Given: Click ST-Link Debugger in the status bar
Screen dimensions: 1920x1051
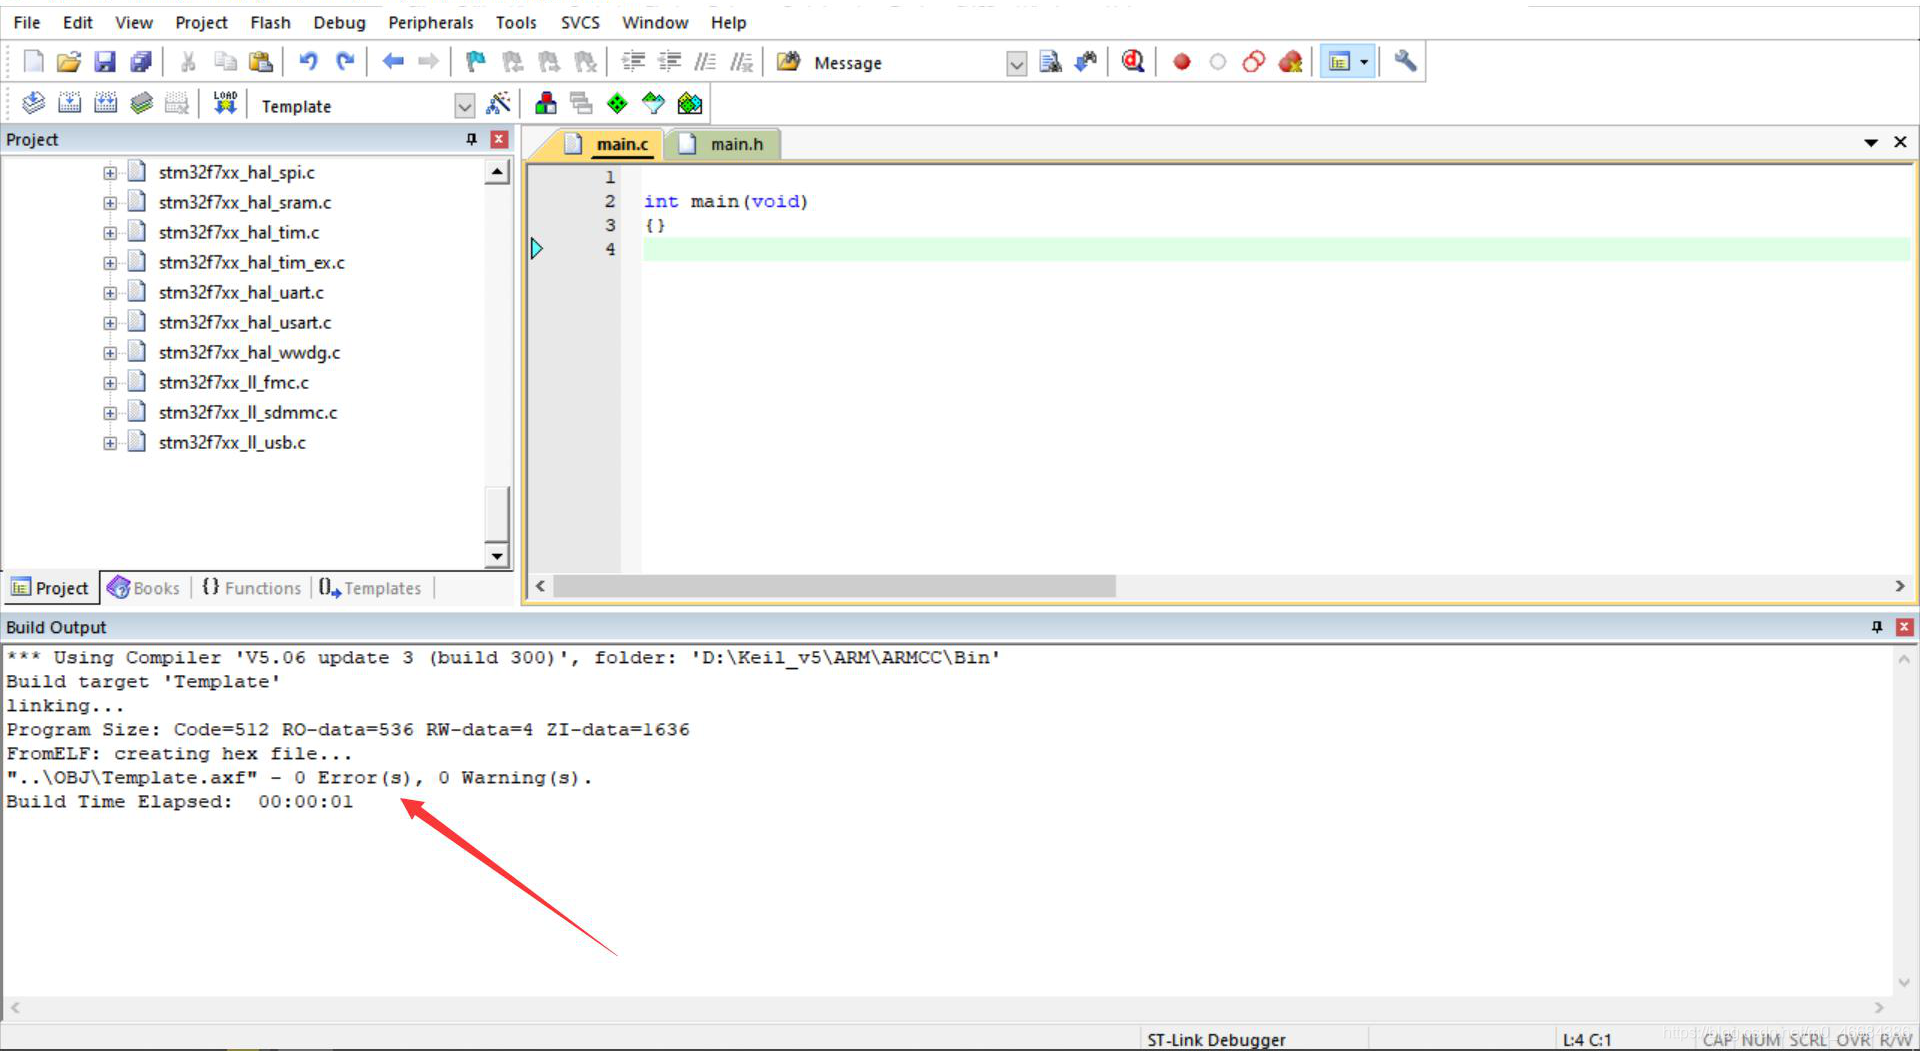Looking at the screenshot, I should tap(1217, 1039).
